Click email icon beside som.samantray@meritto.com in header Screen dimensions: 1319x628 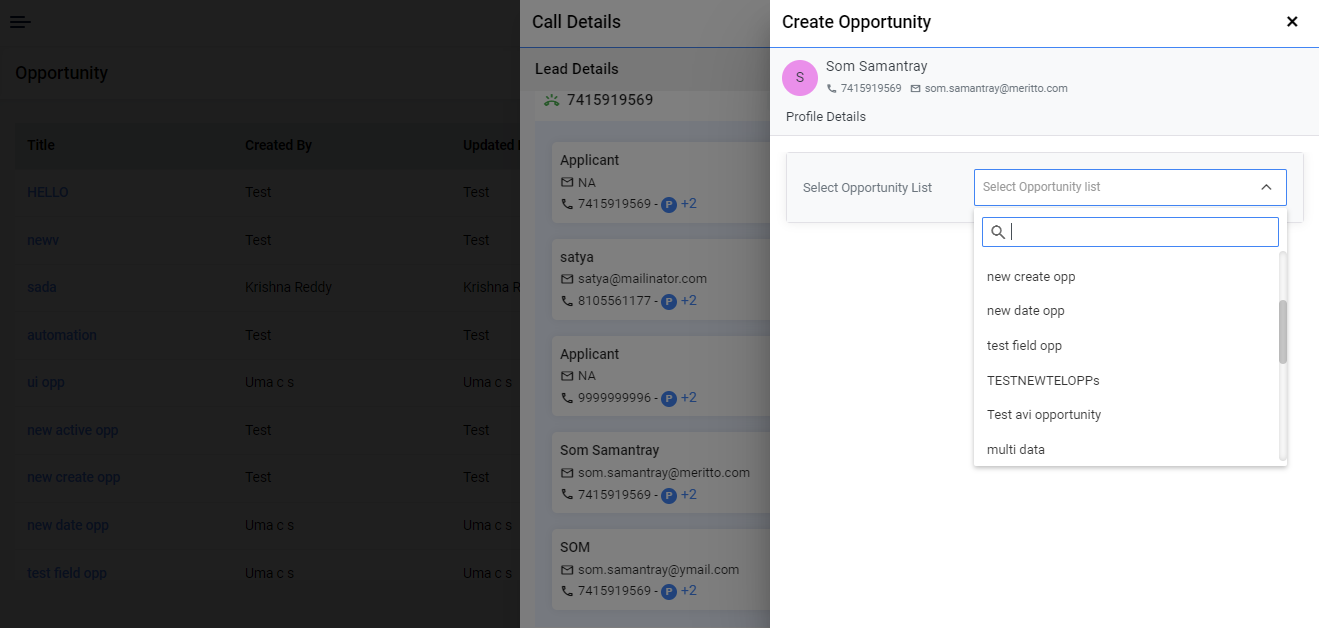(915, 88)
